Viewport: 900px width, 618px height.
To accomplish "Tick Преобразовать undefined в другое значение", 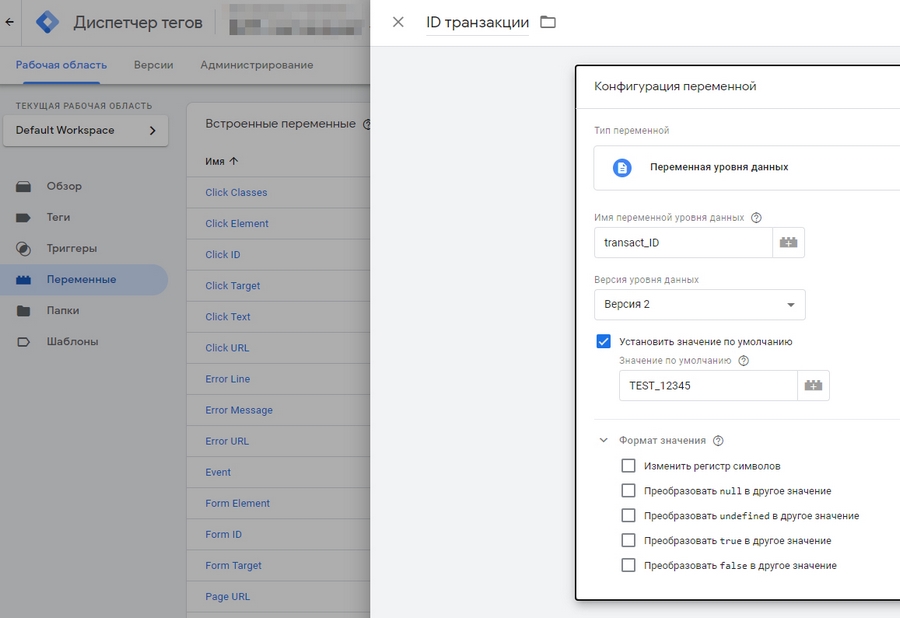I will click(628, 516).
